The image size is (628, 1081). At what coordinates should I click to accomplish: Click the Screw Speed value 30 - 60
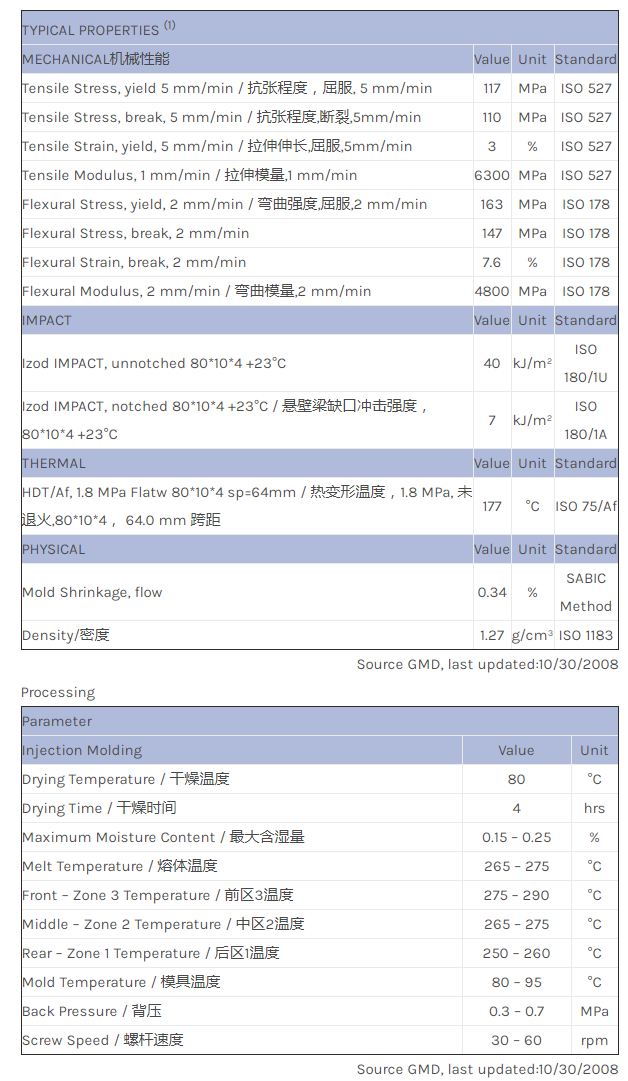pyautogui.click(x=516, y=1040)
